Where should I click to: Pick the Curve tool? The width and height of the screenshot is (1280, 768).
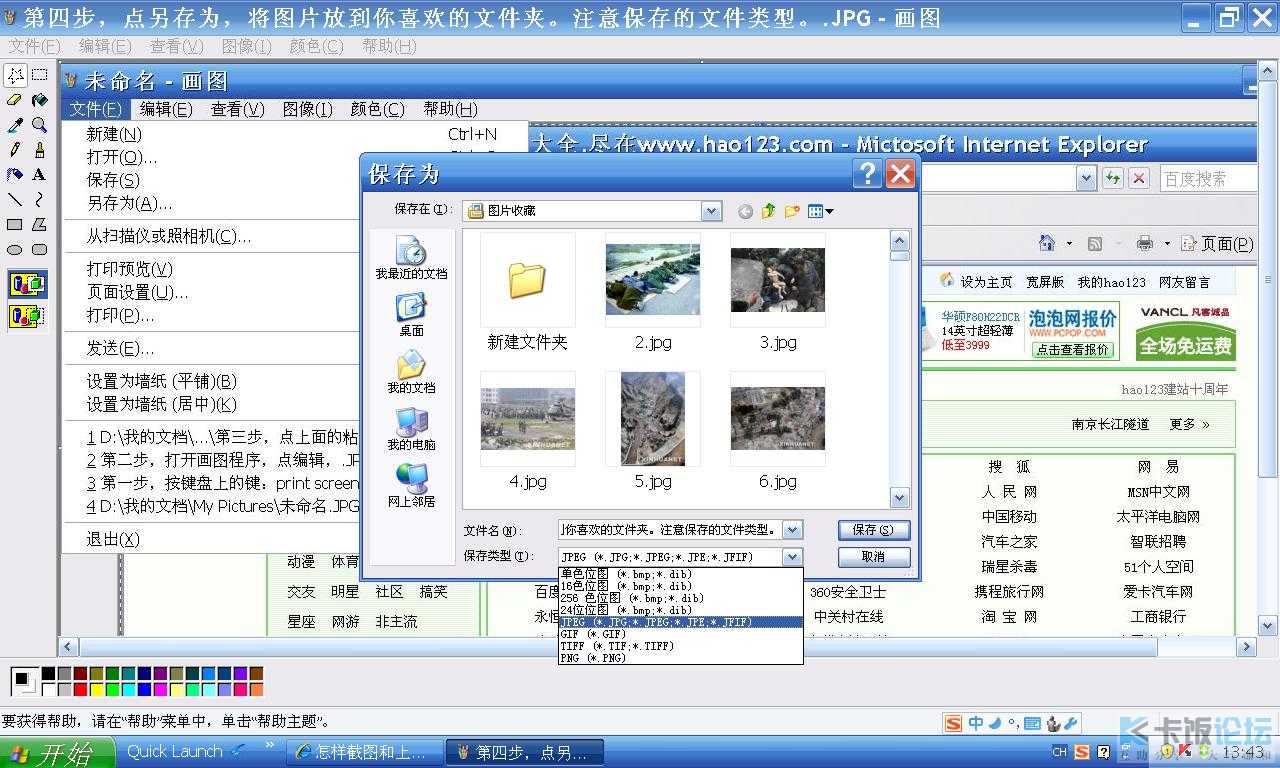39,200
